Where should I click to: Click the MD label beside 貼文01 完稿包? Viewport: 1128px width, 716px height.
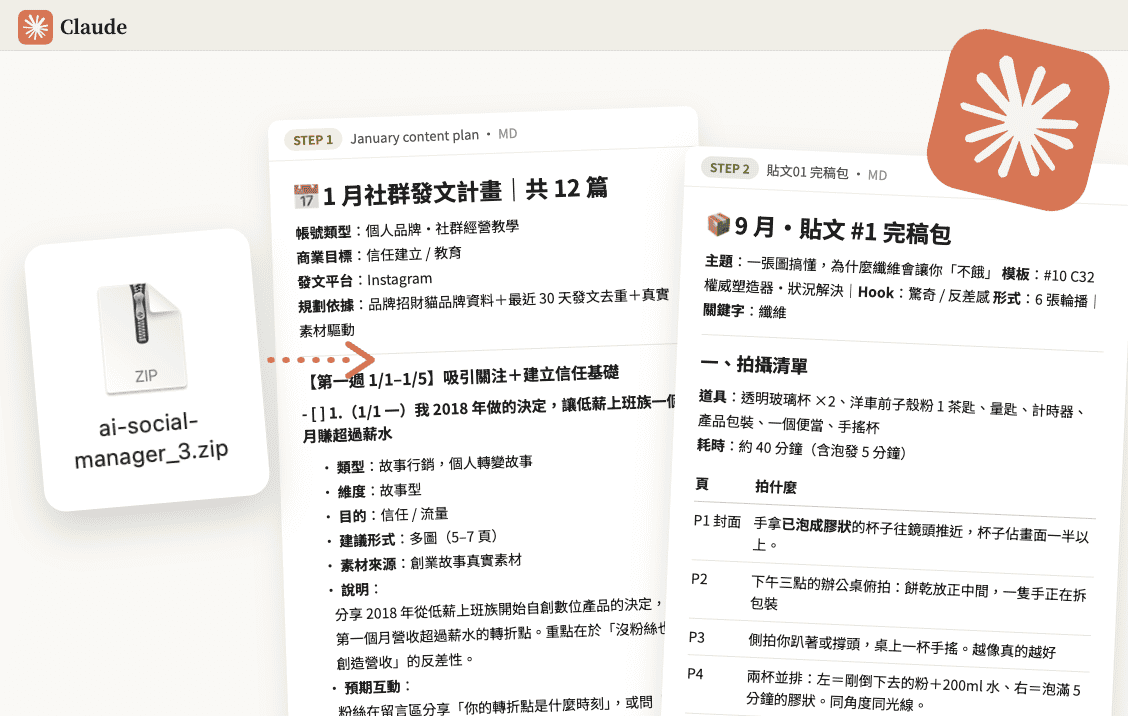tap(877, 175)
